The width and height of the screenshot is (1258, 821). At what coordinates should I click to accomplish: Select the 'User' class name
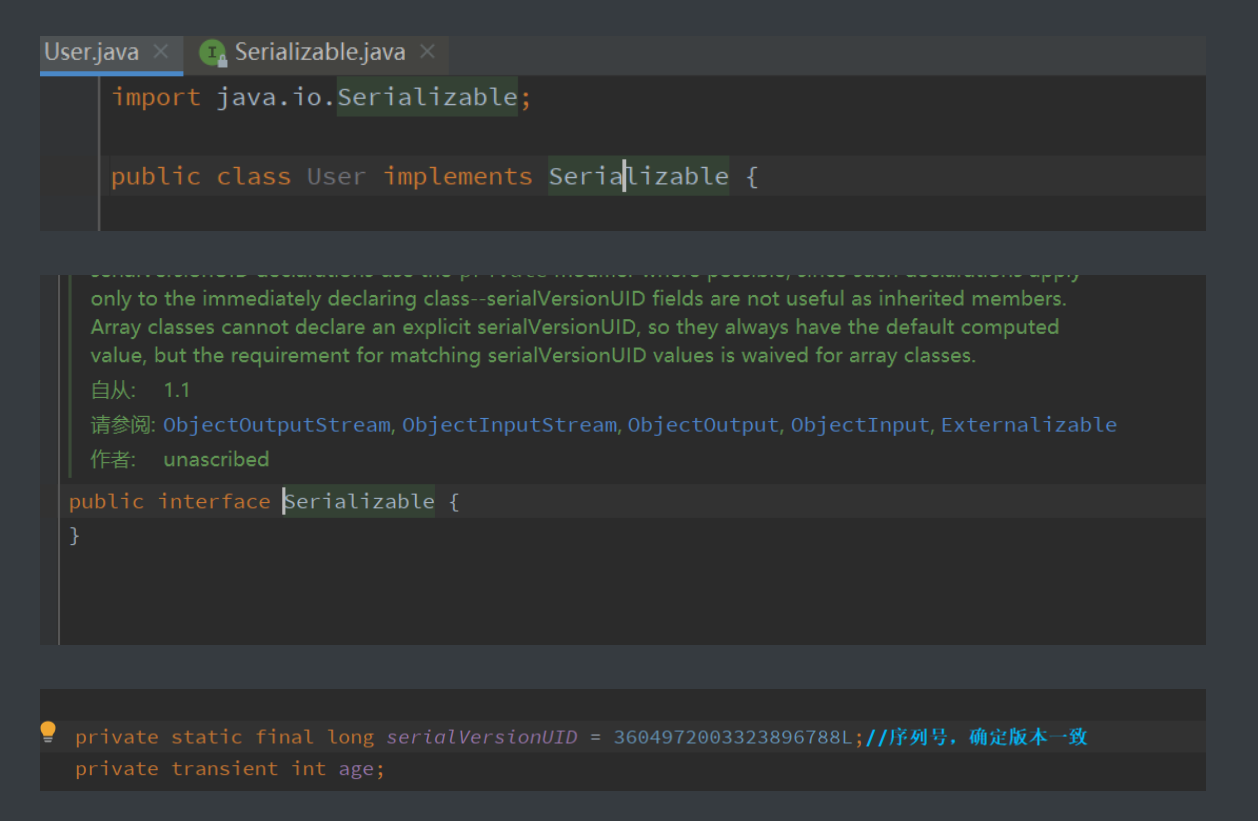coord(337,177)
